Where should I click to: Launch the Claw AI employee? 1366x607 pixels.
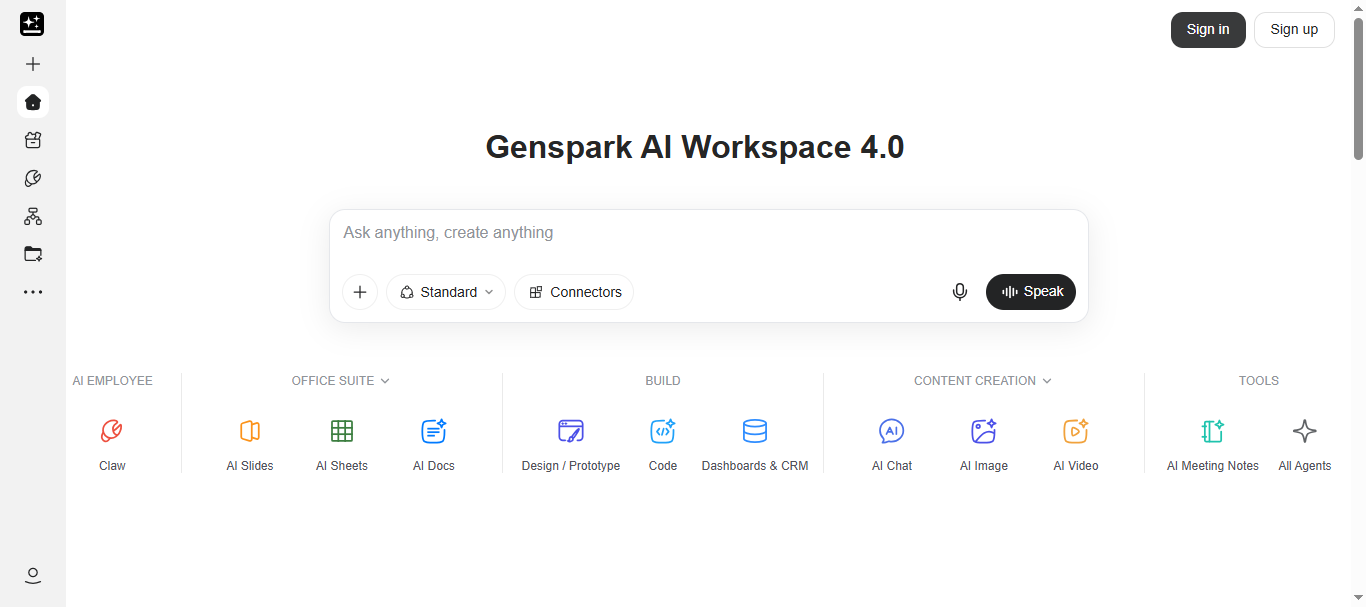[x=112, y=444]
